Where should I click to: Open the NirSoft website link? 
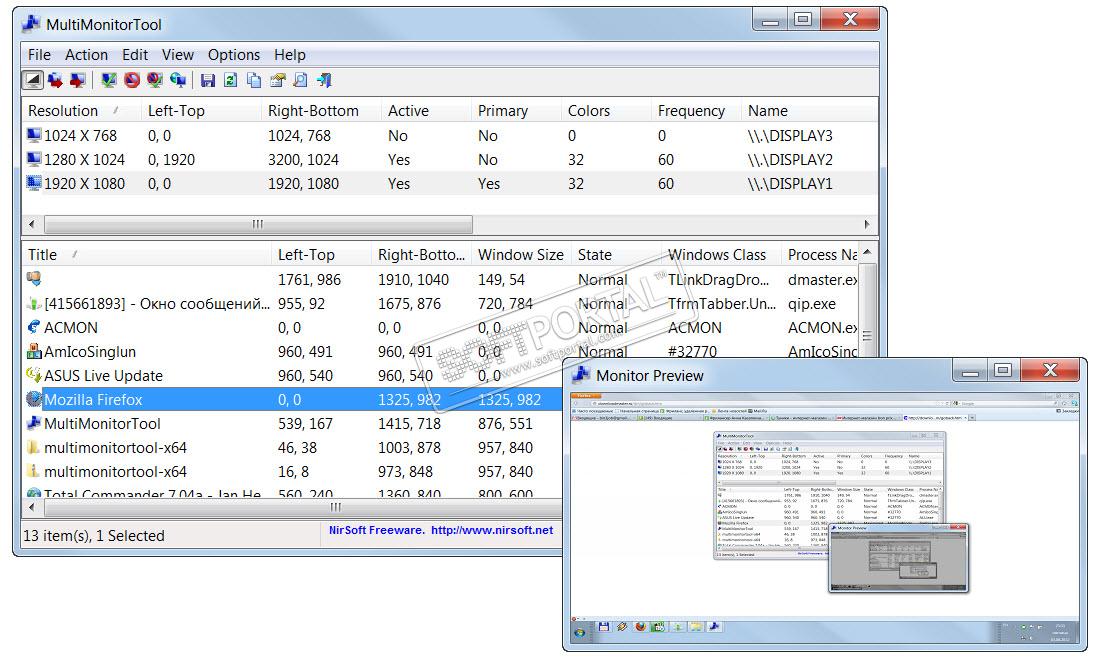click(x=492, y=530)
